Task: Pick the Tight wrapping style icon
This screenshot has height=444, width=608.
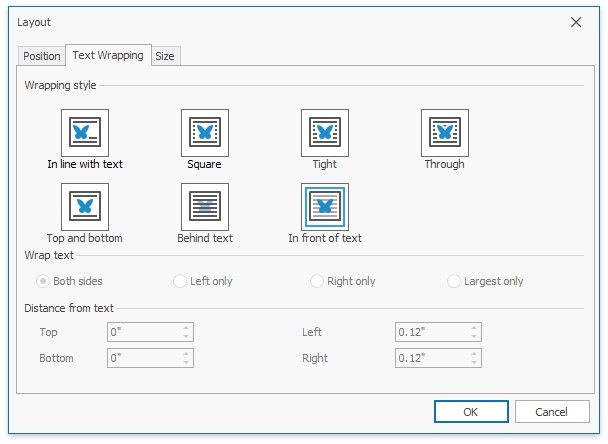Action: (325, 133)
